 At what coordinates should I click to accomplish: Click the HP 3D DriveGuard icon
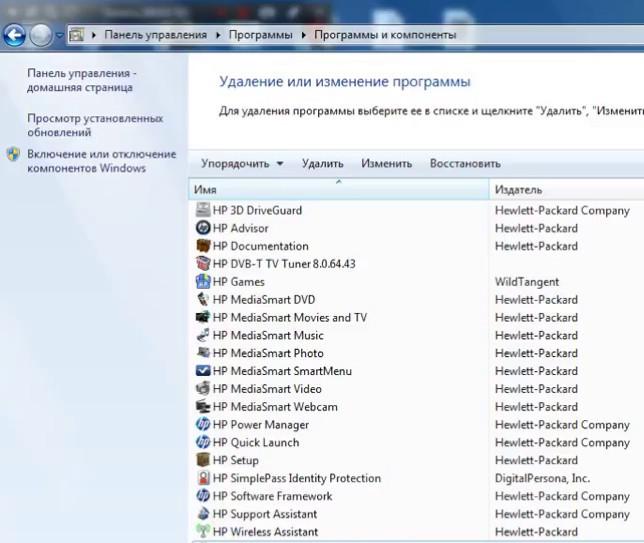click(x=203, y=210)
